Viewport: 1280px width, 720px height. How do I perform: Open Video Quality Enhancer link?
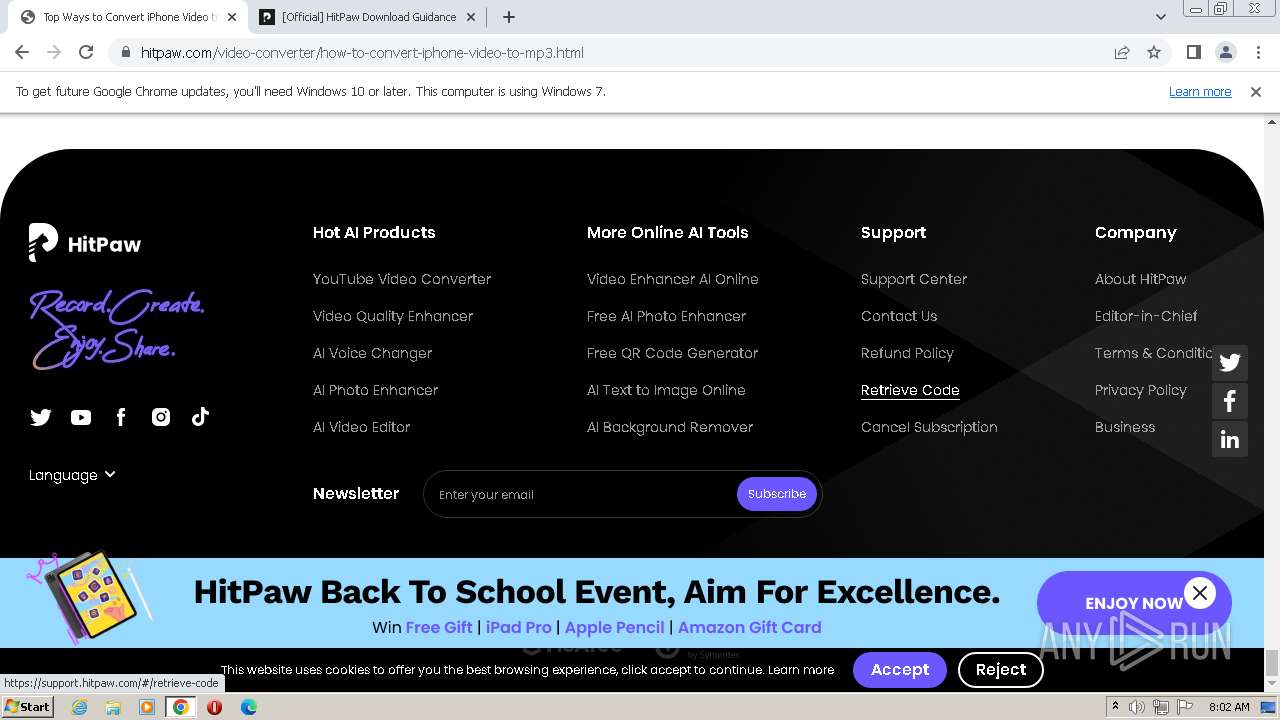(393, 316)
